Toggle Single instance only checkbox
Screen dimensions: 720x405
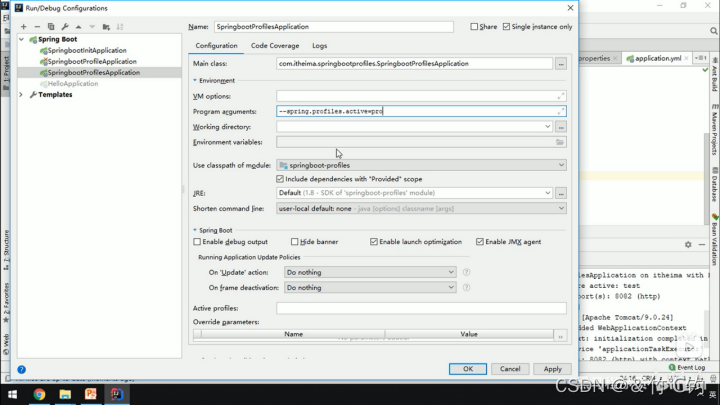(506, 27)
